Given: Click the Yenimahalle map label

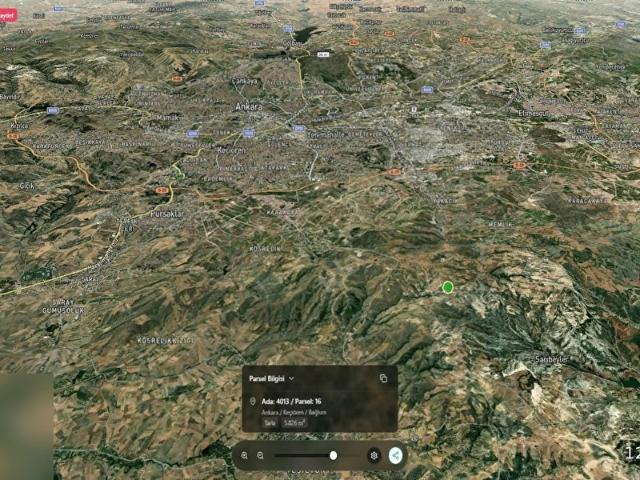Looking at the screenshot, I should coord(325,134).
